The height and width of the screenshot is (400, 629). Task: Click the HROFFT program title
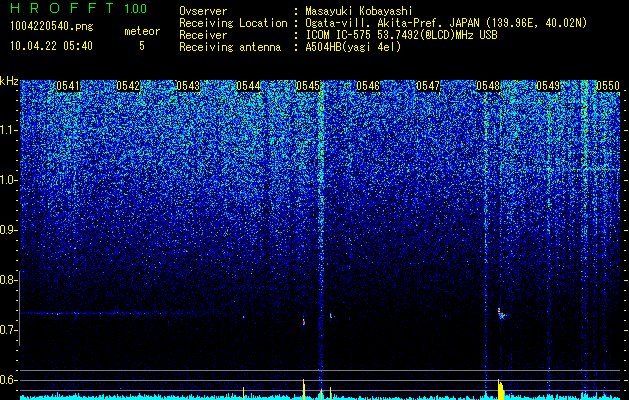(x=62, y=8)
